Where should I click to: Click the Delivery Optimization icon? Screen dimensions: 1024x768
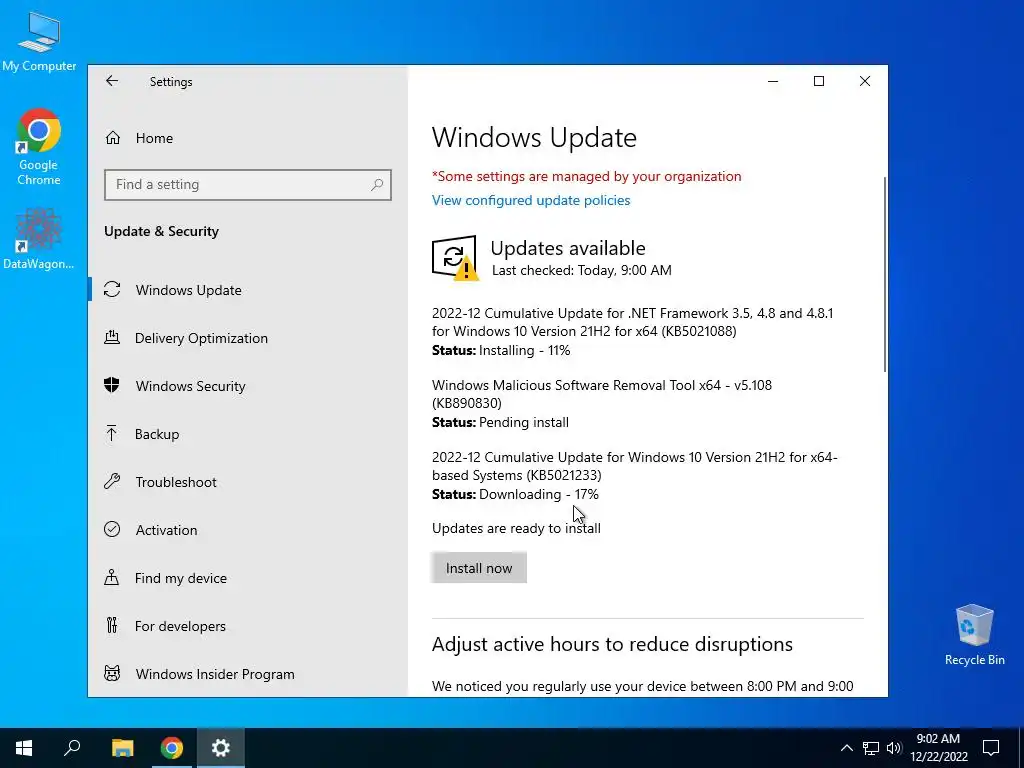112,337
